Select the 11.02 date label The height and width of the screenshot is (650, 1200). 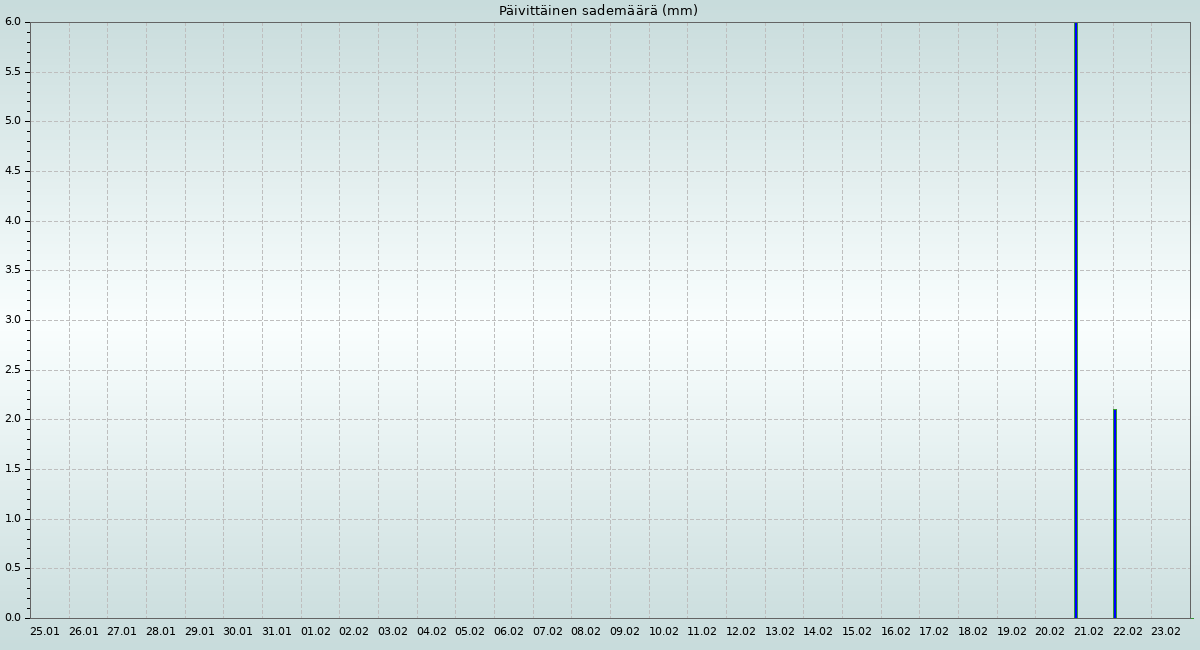[x=702, y=631]
